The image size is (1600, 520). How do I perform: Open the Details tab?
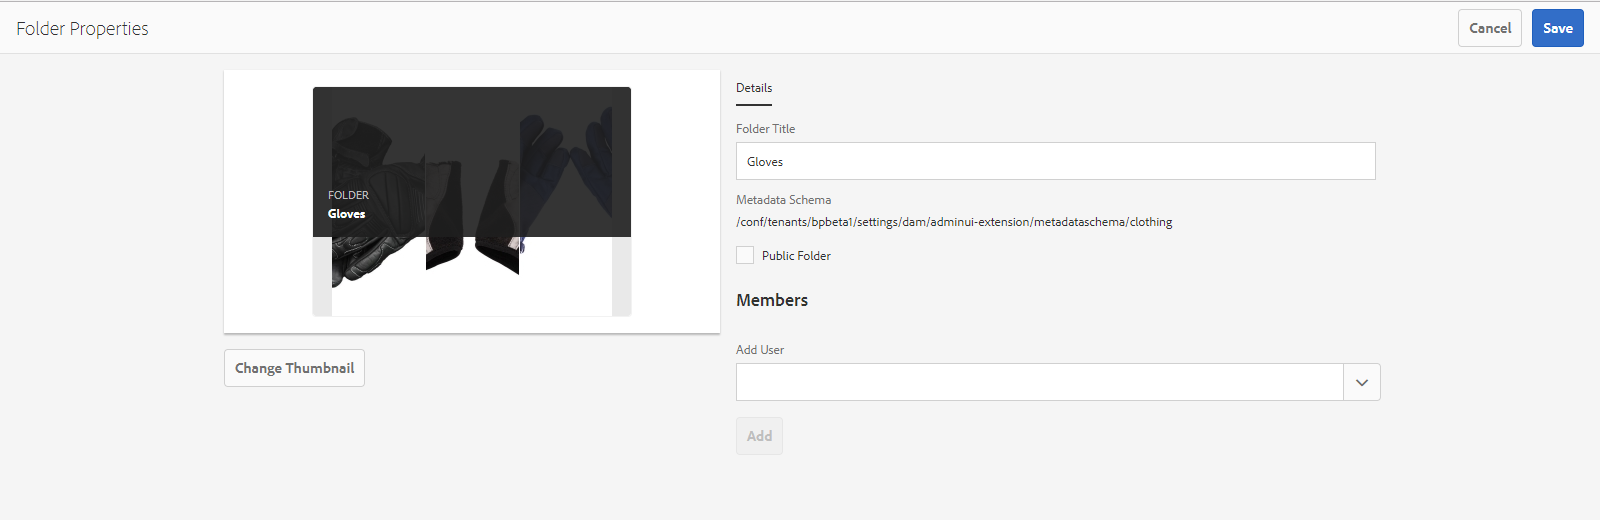[754, 88]
